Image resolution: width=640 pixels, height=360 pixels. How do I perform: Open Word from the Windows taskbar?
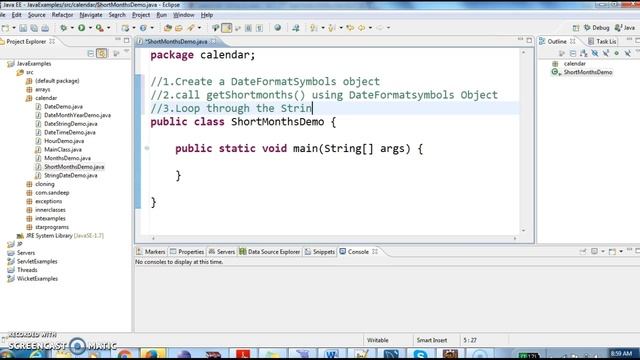click(x=331, y=354)
